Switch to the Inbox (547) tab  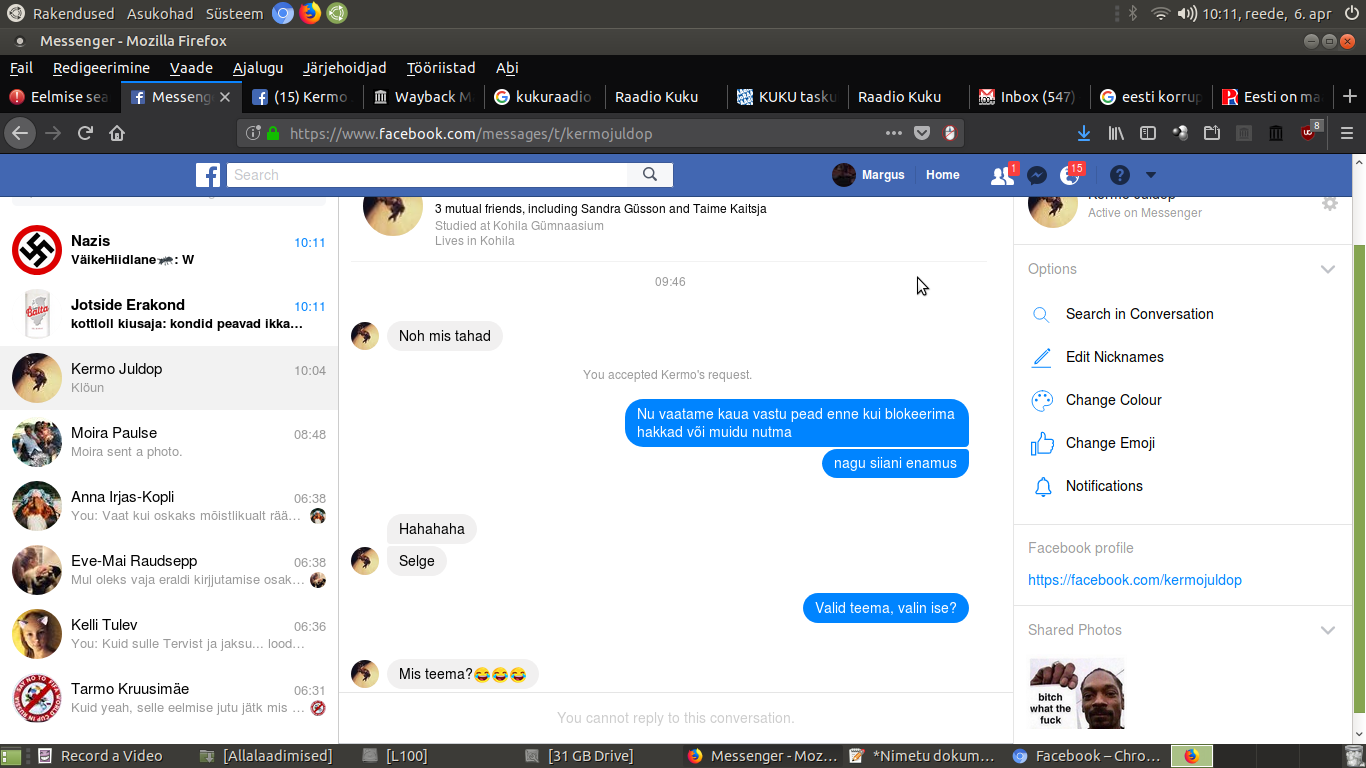(1027, 97)
